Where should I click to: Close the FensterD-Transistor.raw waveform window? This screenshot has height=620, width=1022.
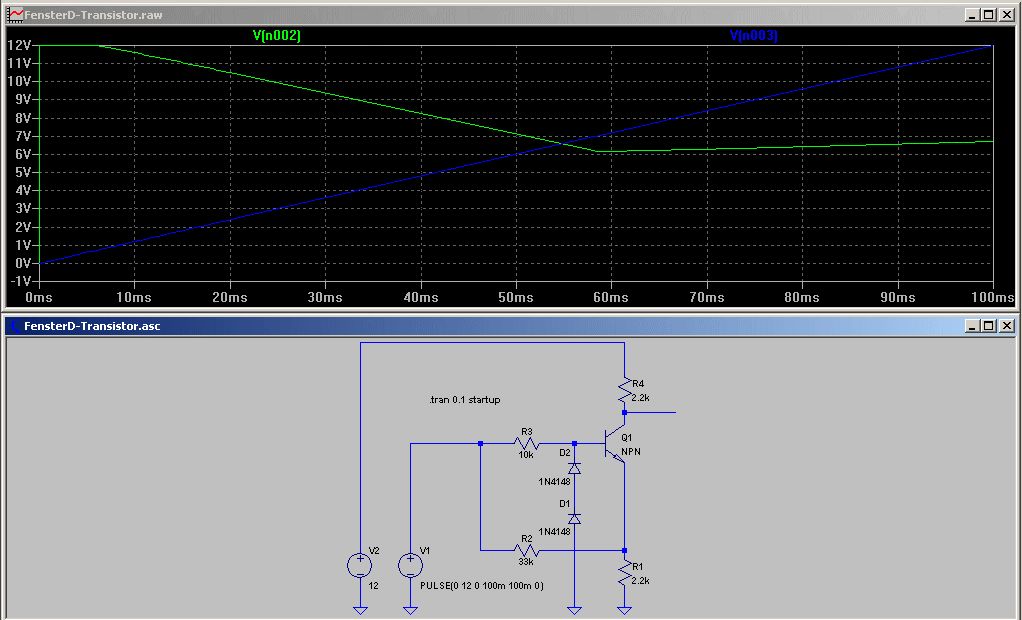click(x=1006, y=14)
